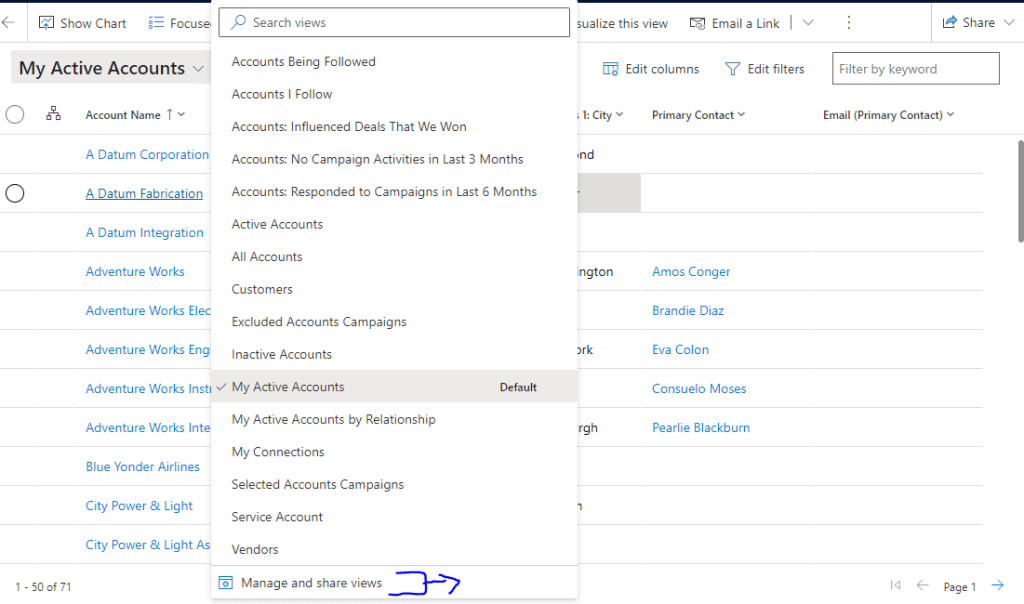Open the Edit columns panel
The image size is (1024, 604).
(x=651, y=69)
